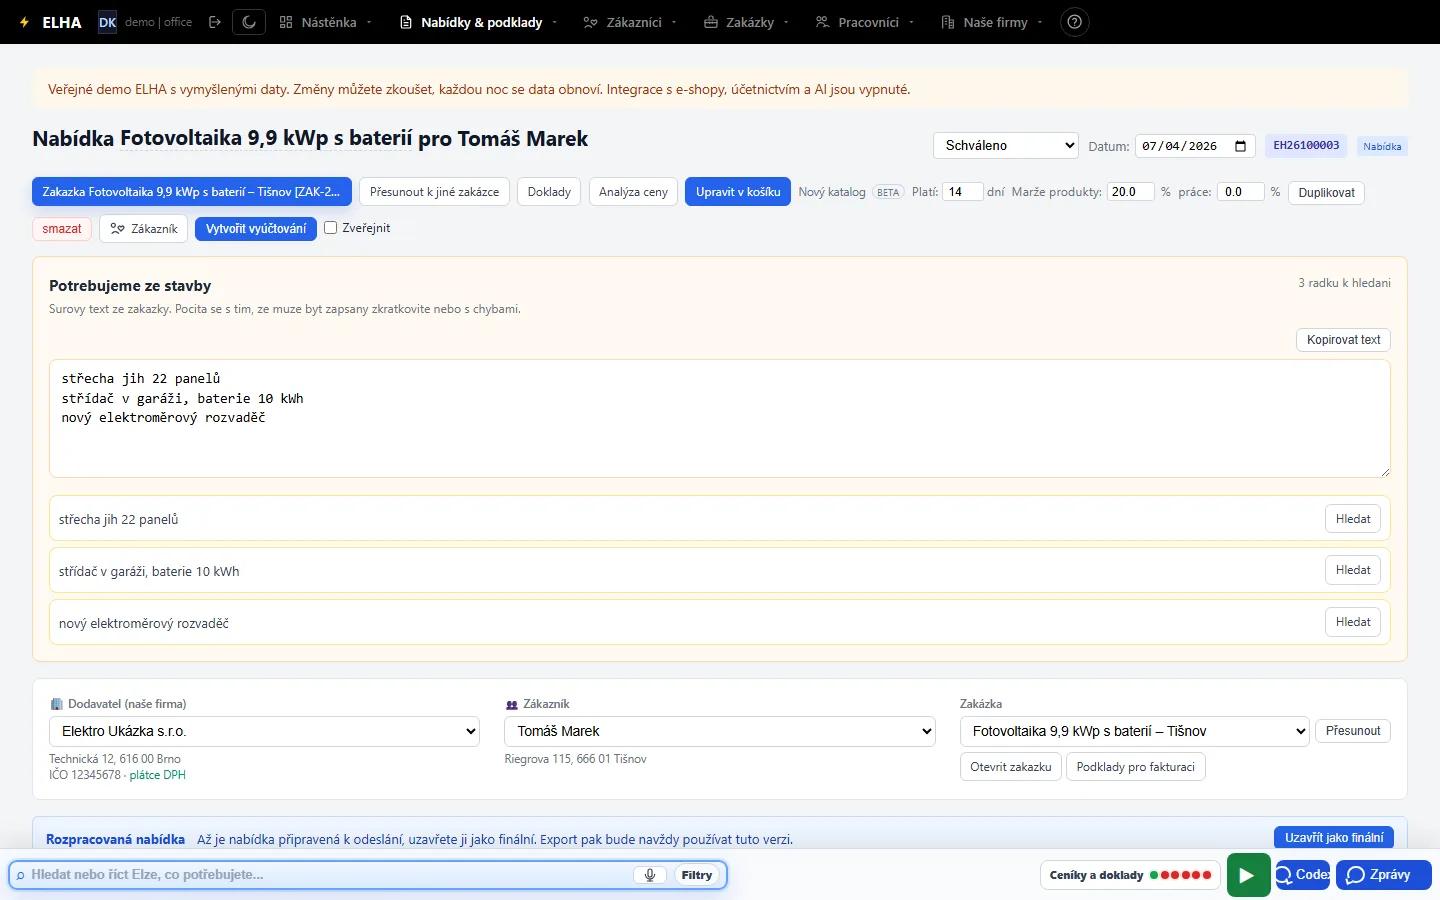1440x900 pixels.
Task: Open the calendar picker in Datum field
Action: click(x=1240, y=146)
